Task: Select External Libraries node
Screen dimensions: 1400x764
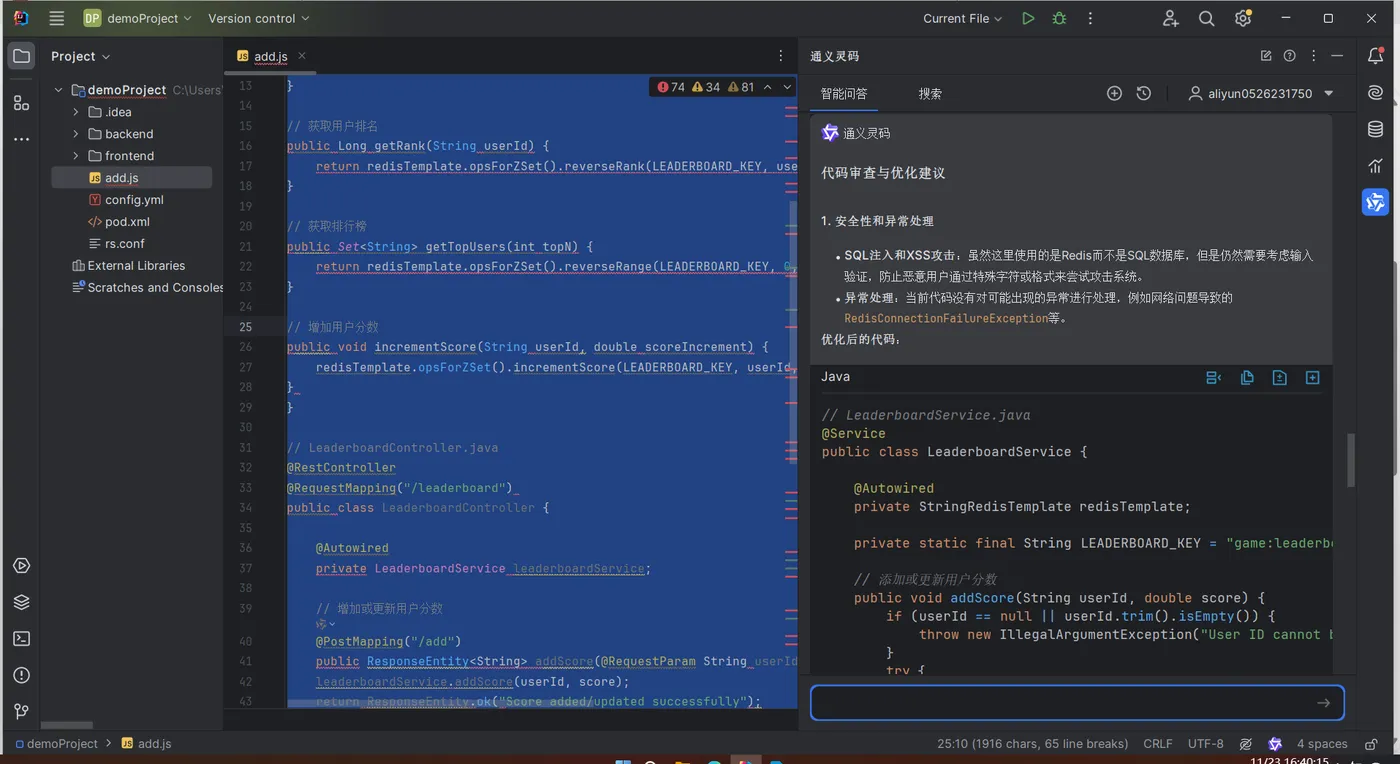Action: tap(131, 266)
